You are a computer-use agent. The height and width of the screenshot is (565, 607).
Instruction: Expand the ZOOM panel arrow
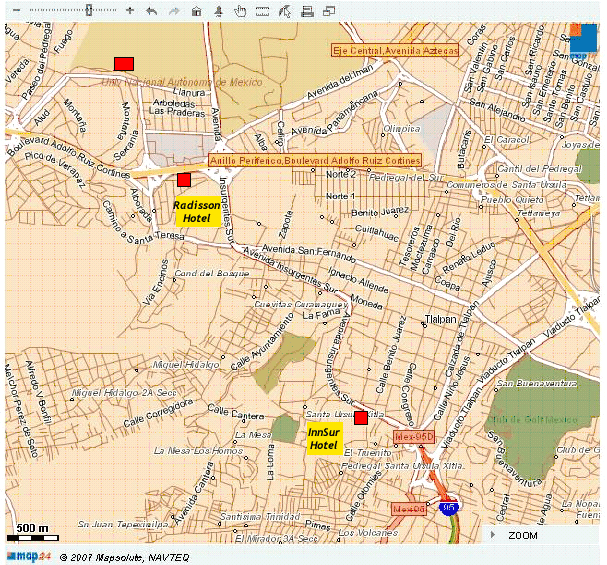point(493,535)
